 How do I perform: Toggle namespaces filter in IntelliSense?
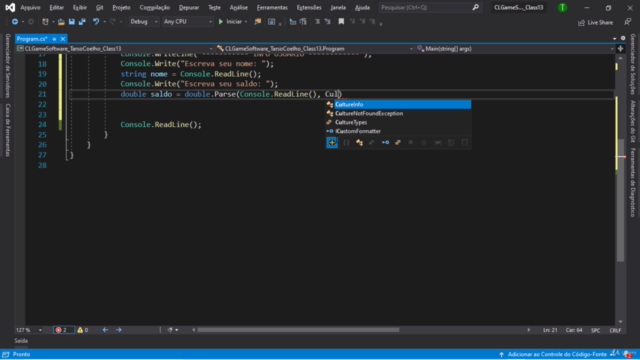pos(346,142)
